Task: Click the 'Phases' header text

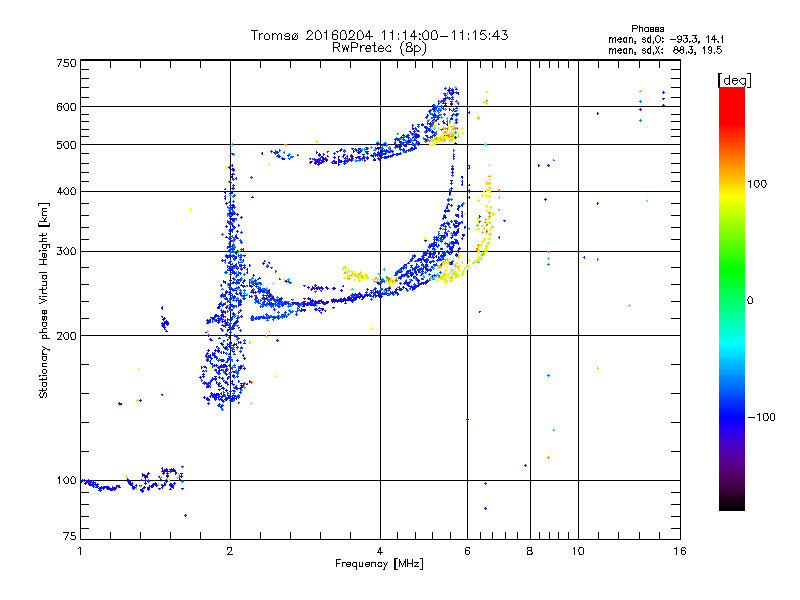Action: [647, 29]
